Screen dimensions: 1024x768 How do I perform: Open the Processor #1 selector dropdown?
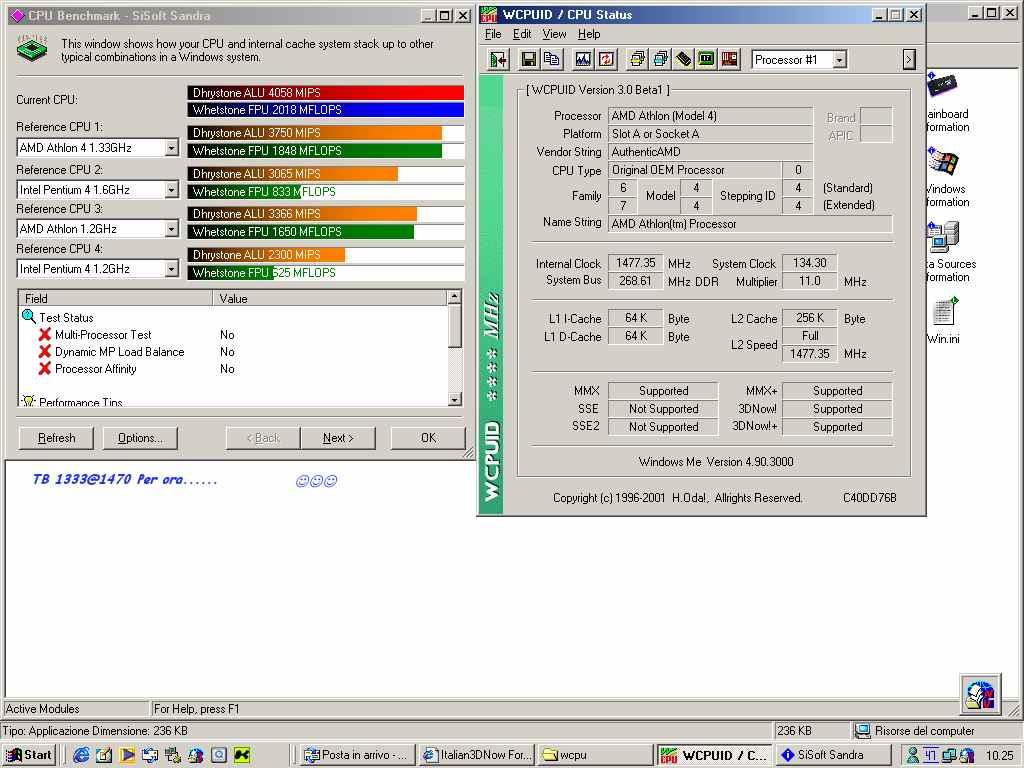pos(840,60)
